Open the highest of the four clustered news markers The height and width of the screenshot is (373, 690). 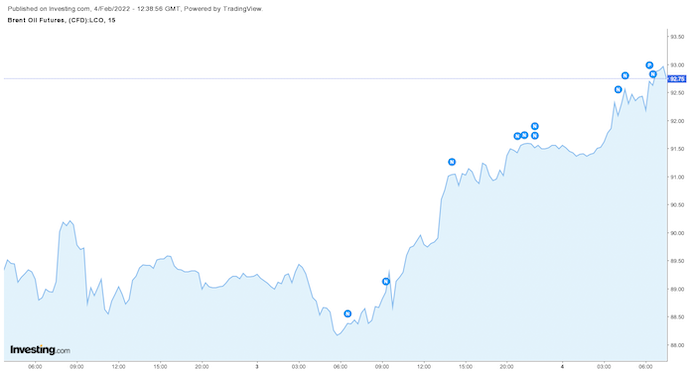pos(535,126)
